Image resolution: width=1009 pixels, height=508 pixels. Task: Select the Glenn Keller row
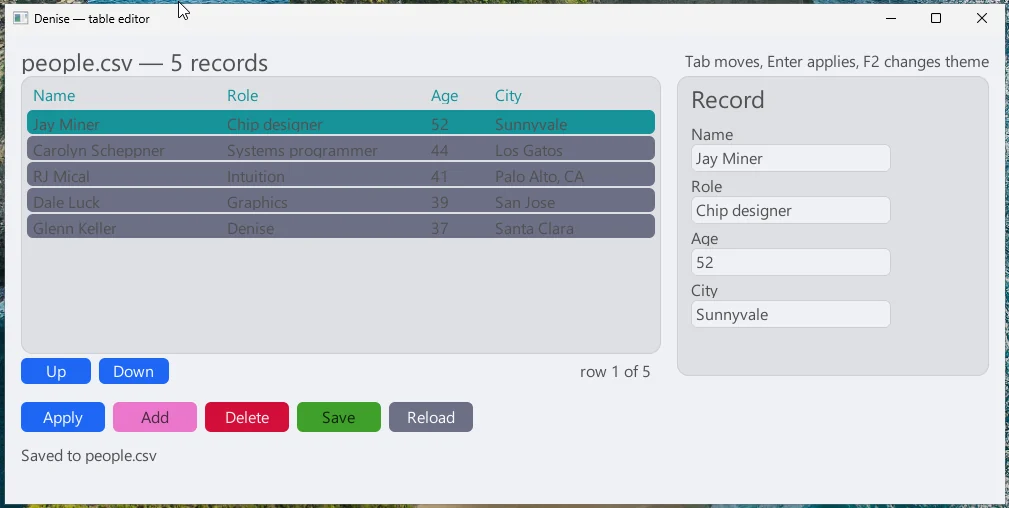[x=341, y=227]
